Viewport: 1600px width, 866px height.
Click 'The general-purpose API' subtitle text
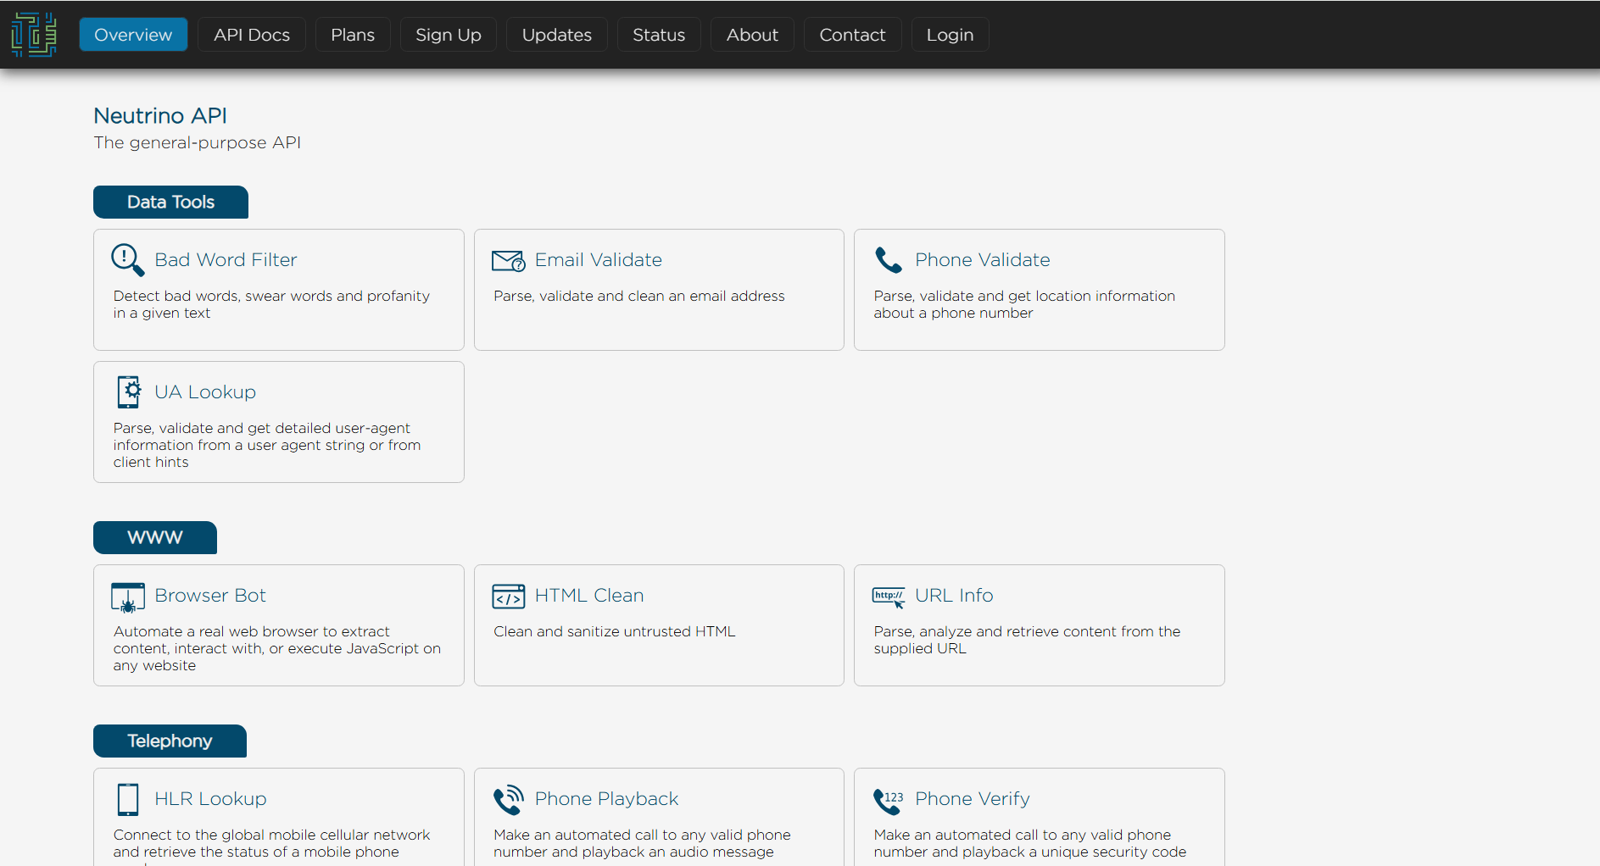pos(197,143)
